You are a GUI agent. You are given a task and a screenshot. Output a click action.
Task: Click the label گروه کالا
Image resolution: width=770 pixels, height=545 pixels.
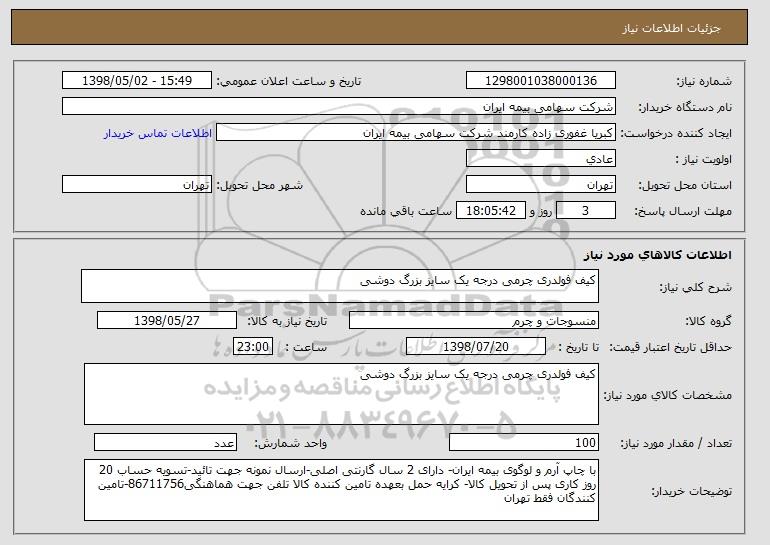[708, 322]
